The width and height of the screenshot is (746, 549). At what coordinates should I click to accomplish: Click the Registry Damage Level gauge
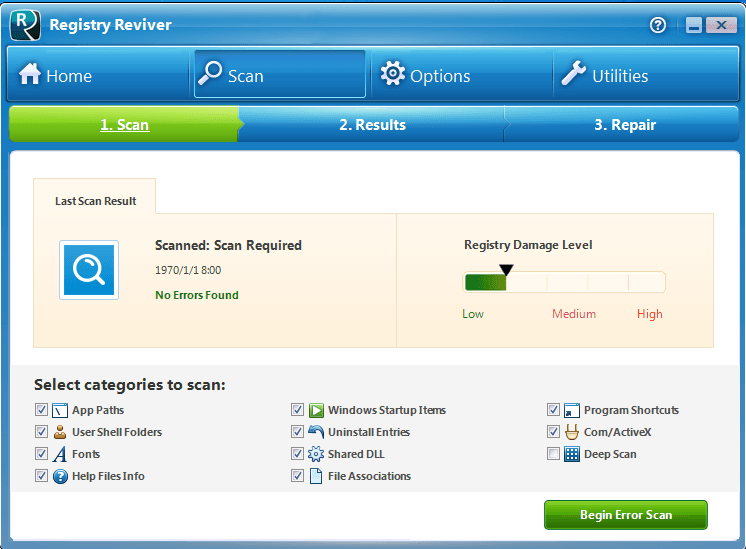click(564, 282)
